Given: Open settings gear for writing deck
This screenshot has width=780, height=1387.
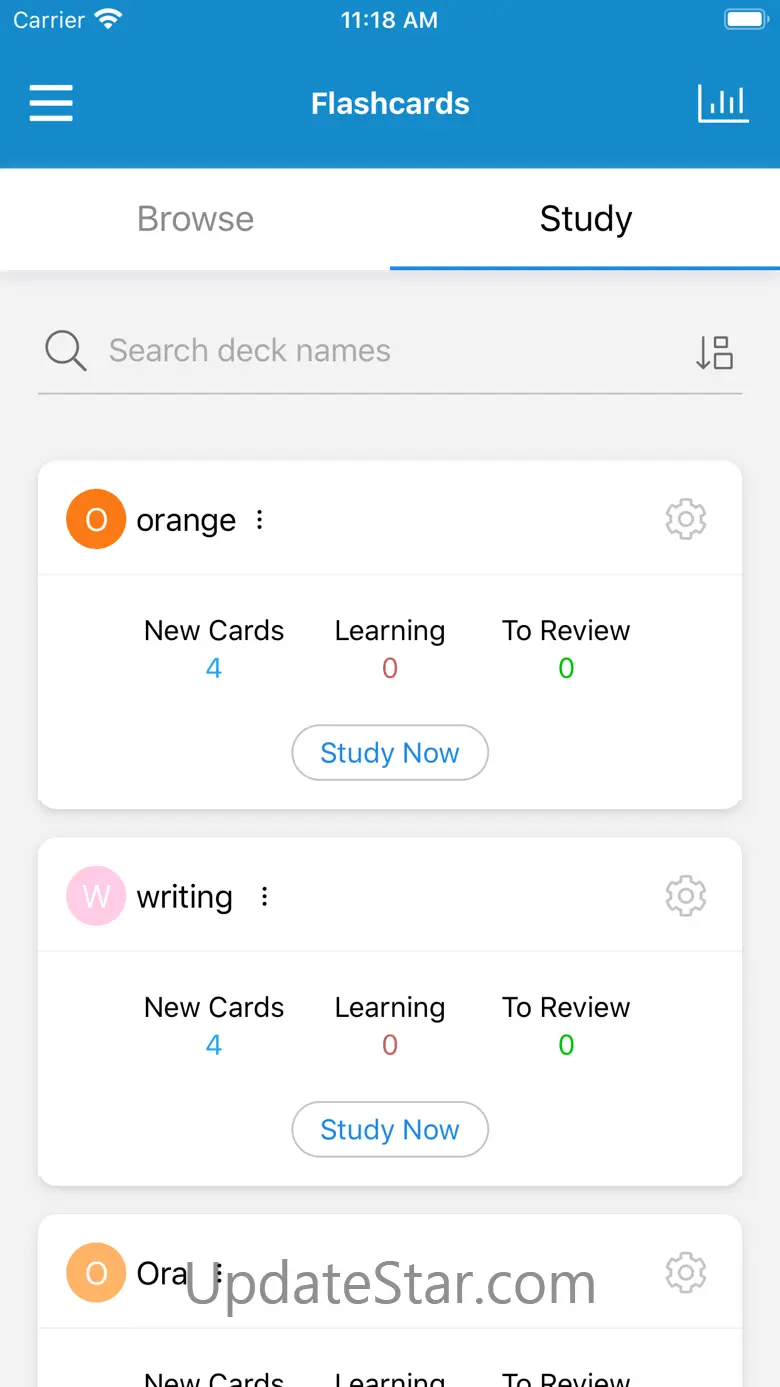Looking at the screenshot, I should [686, 896].
